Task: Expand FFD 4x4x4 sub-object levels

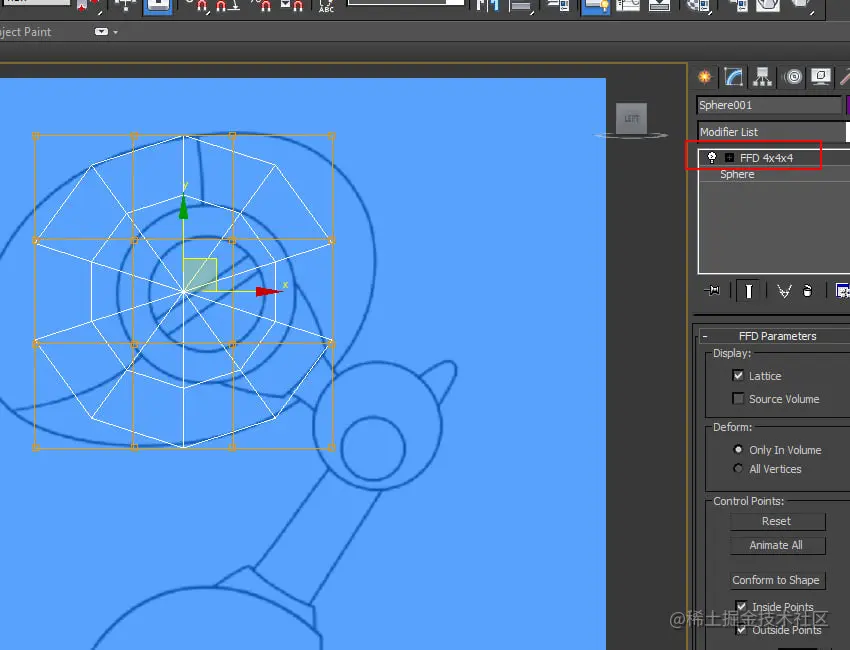Action: (x=730, y=158)
